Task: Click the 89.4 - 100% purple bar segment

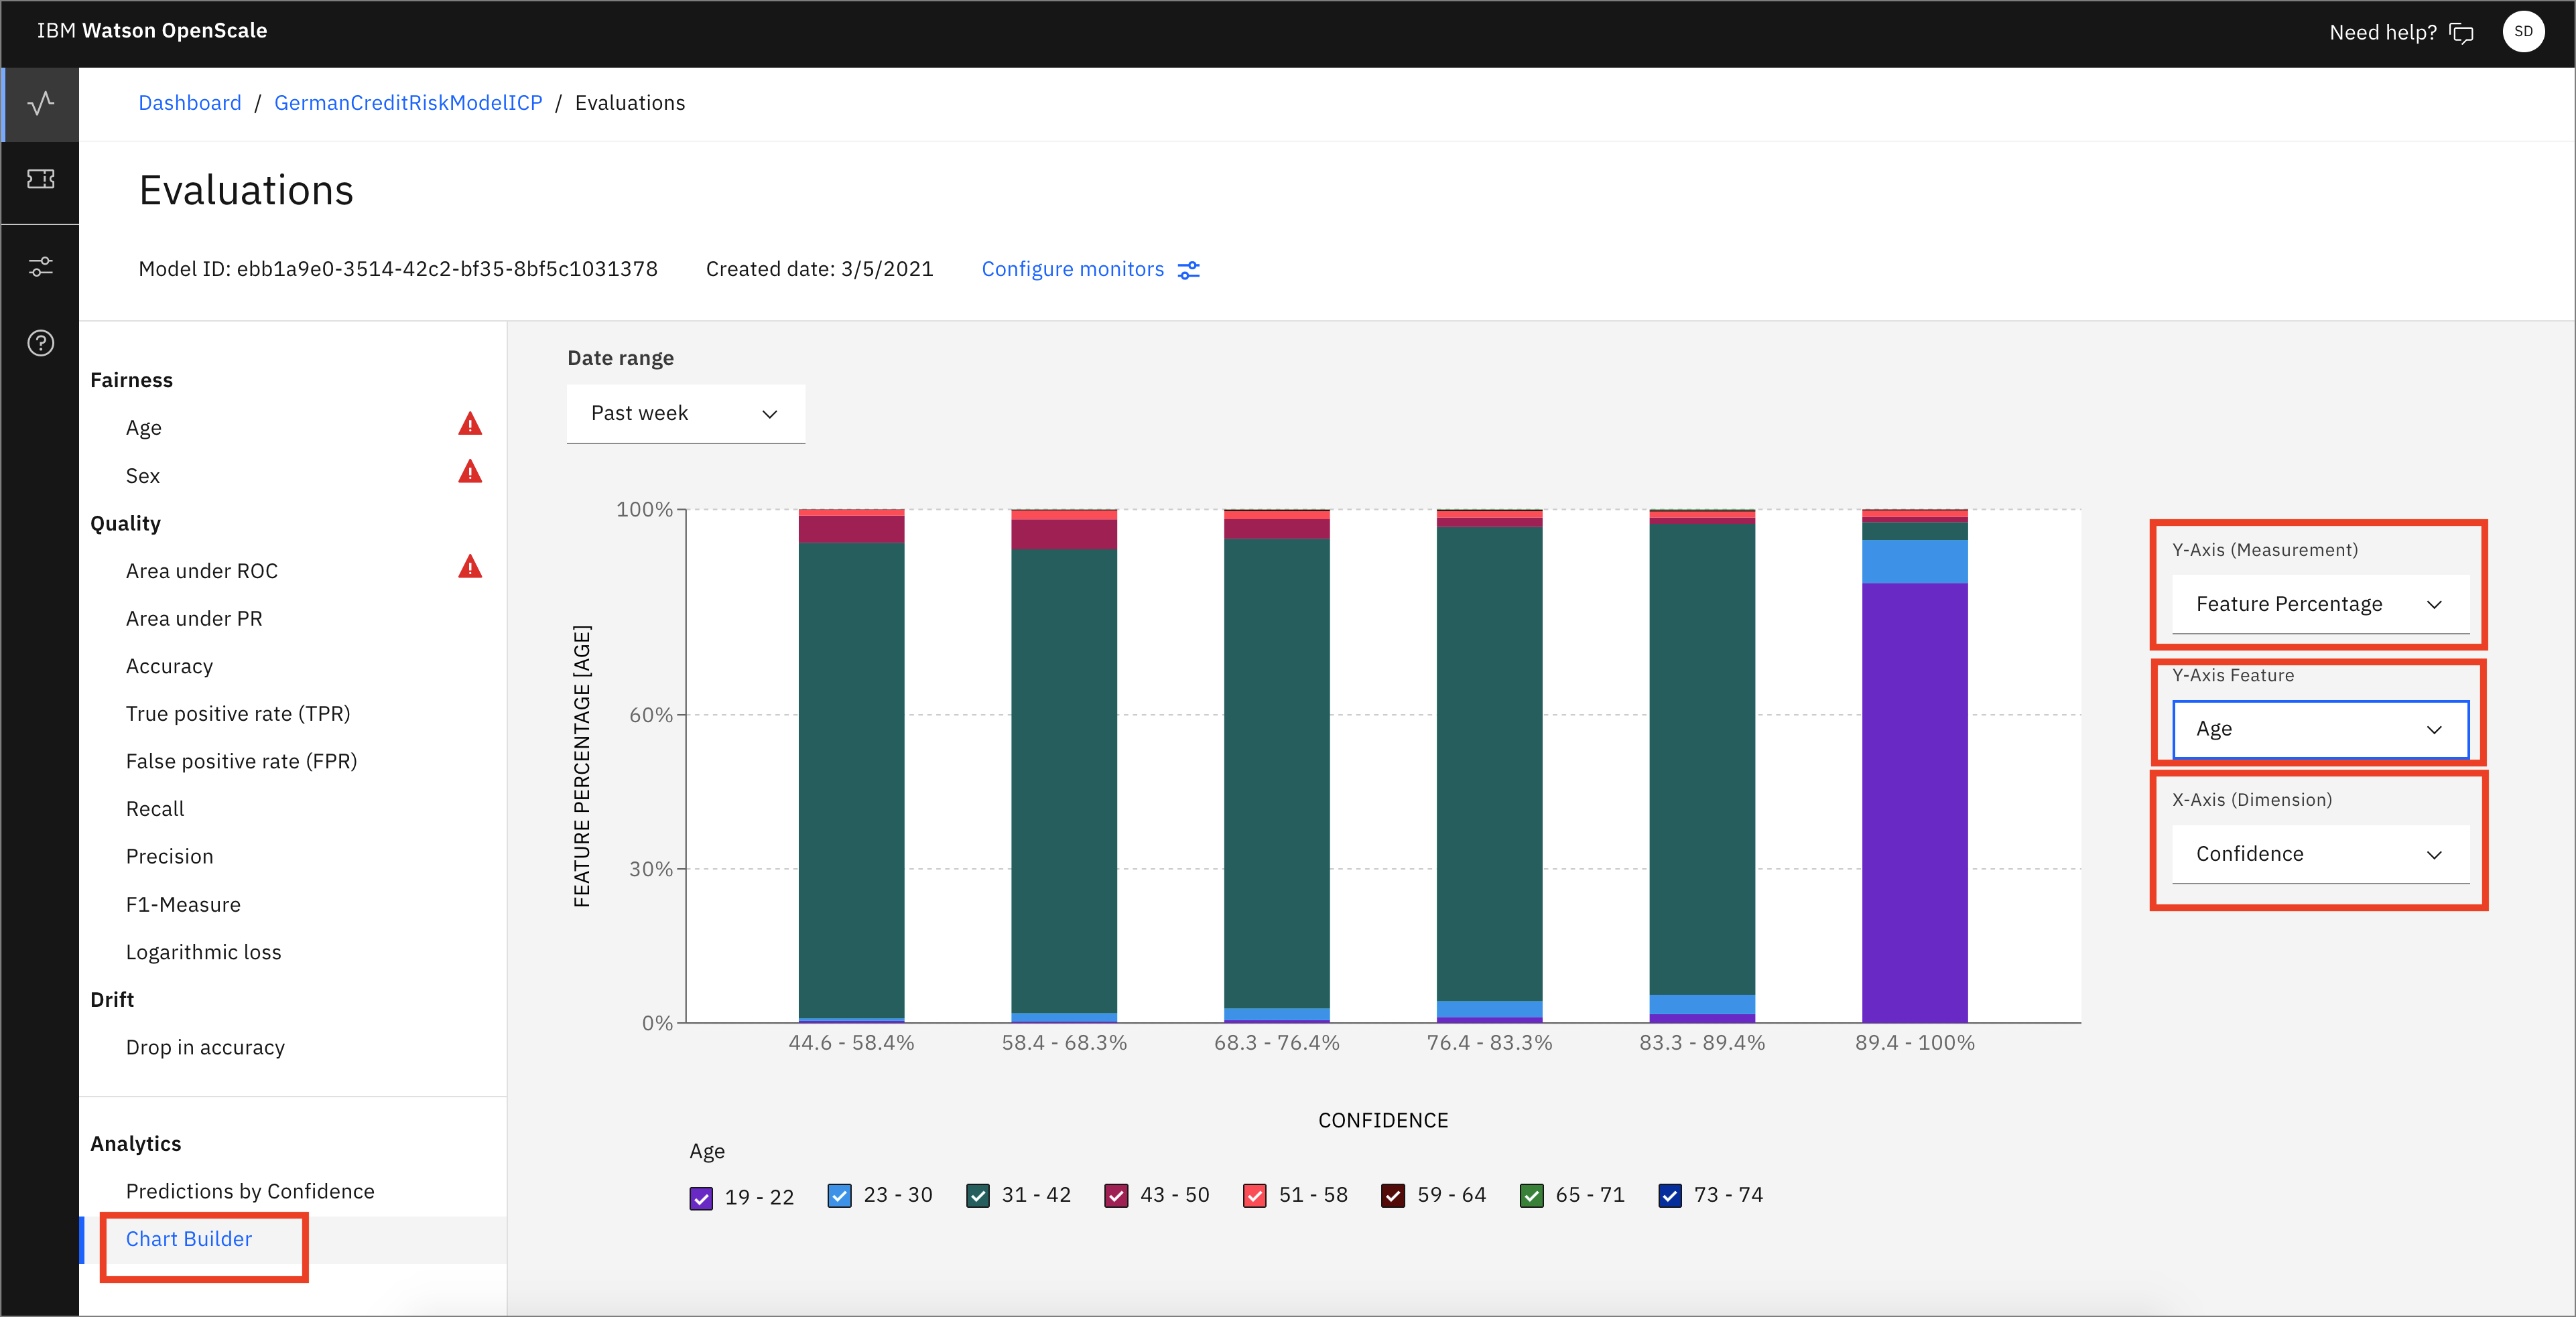Action: tap(1914, 802)
